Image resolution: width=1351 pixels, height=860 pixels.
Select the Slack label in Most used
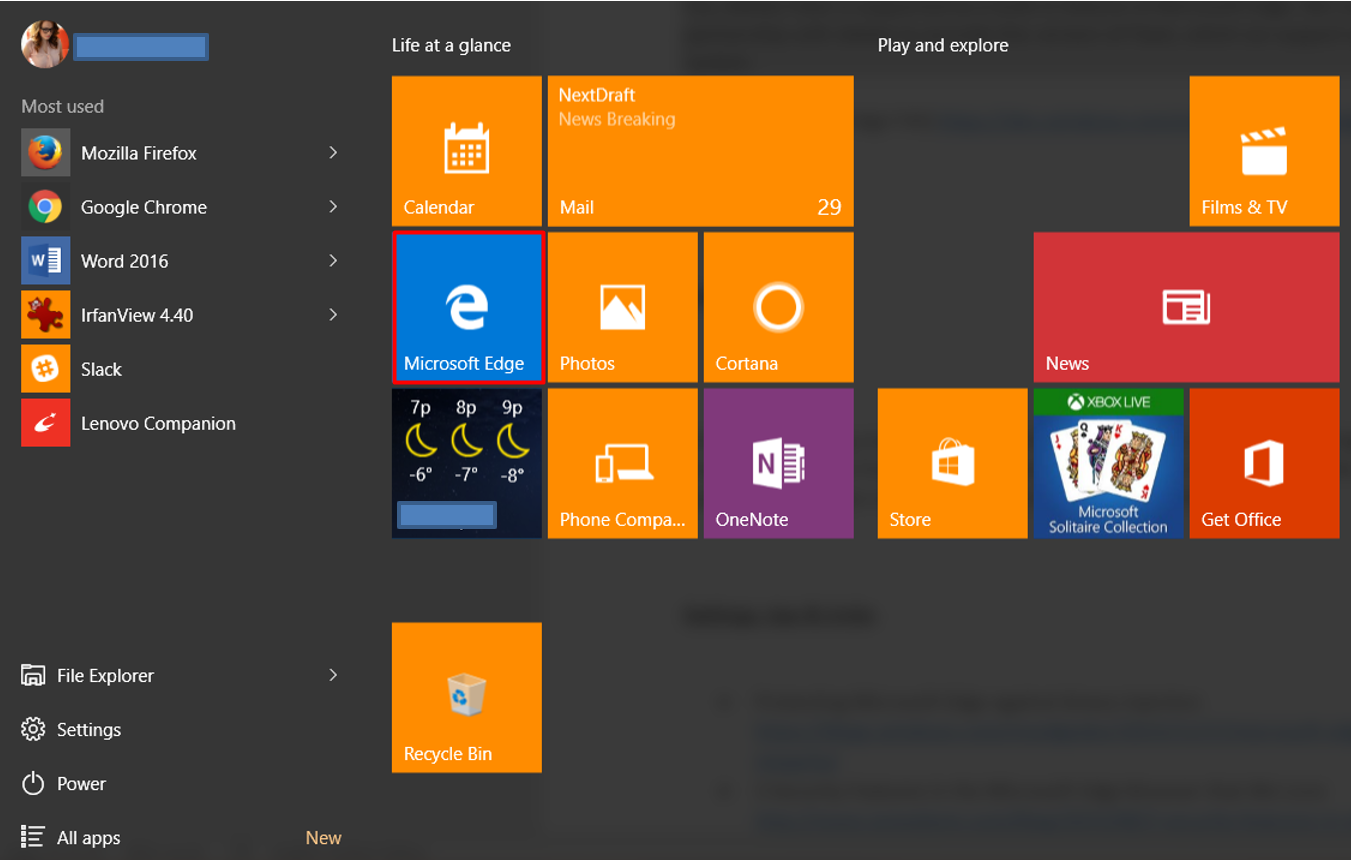click(101, 369)
